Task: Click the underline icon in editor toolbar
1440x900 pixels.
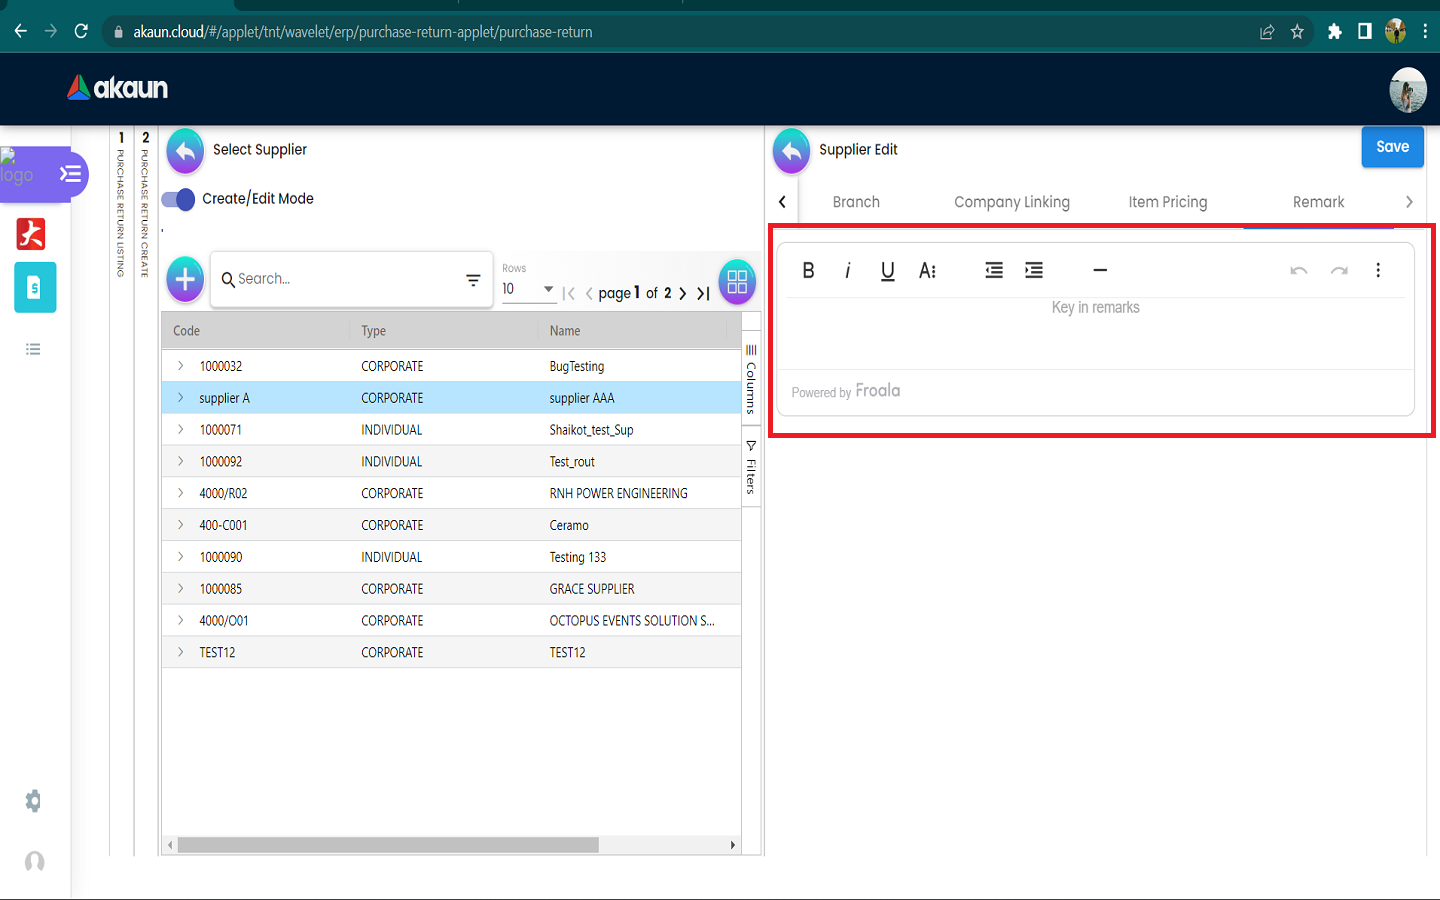Action: tap(887, 270)
